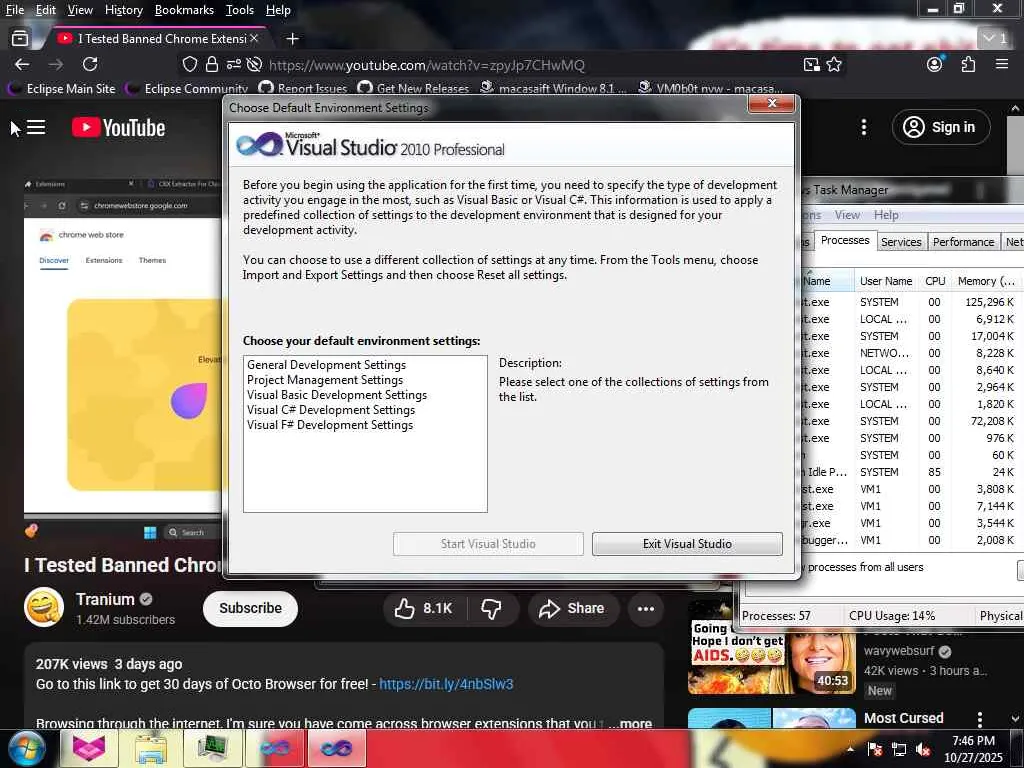Open the Firefox account profile icon
The image size is (1024, 768).
click(x=935, y=64)
